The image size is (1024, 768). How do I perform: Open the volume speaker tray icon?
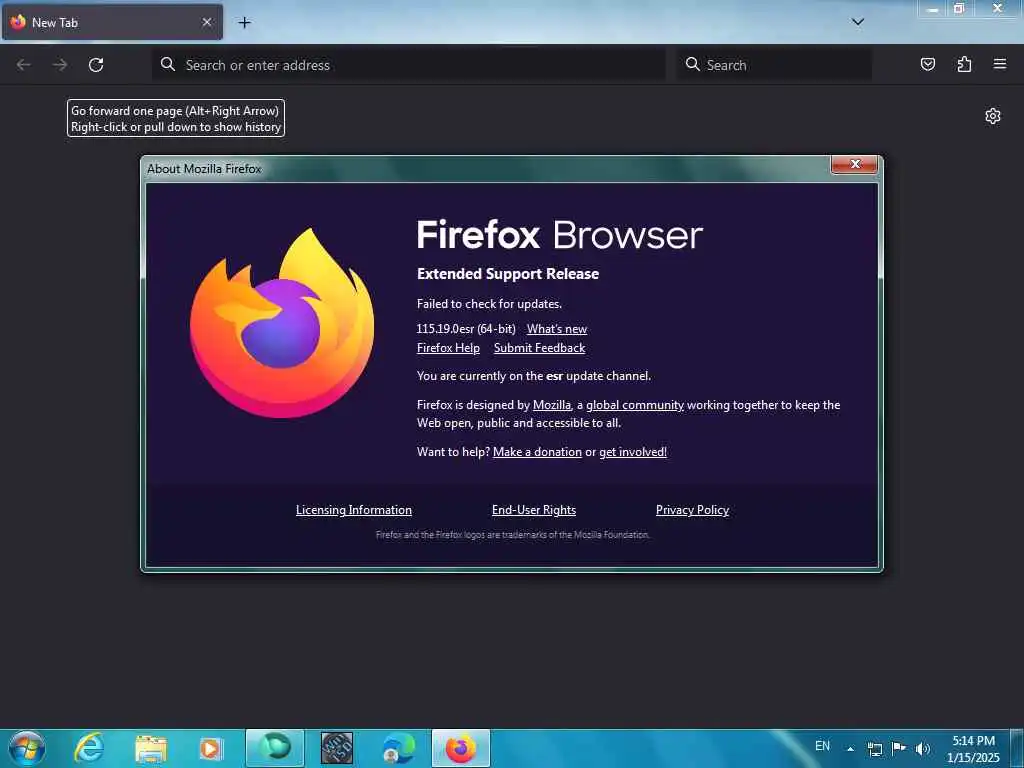[x=922, y=749]
